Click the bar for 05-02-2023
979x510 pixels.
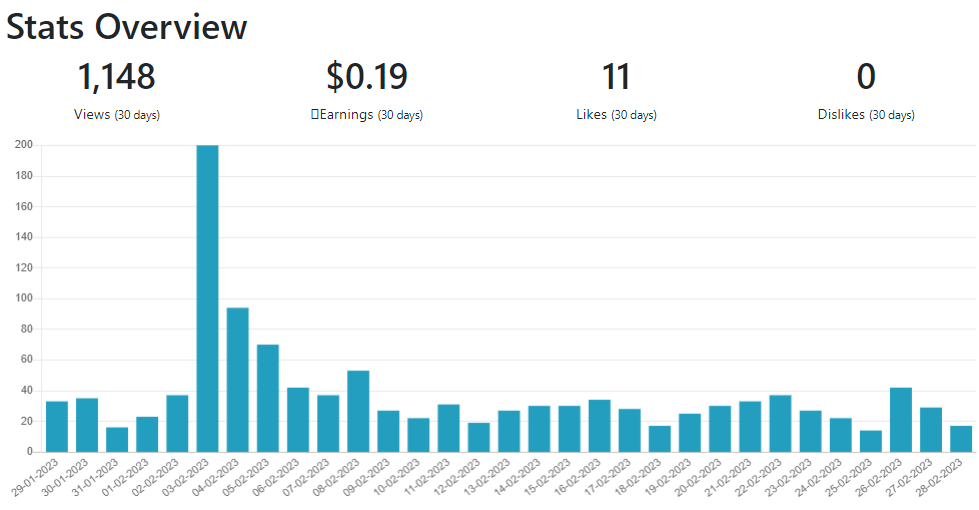point(268,398)
